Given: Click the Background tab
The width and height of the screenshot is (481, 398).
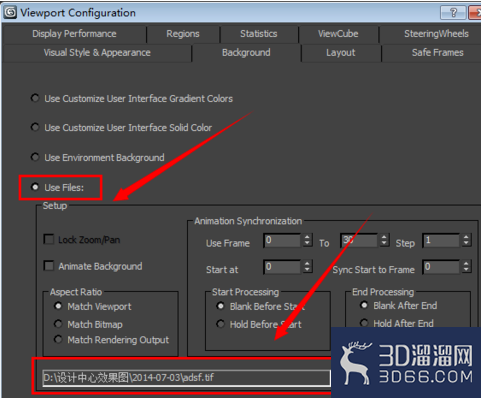Looking at the screenshot, I should [x=246, y=53].
